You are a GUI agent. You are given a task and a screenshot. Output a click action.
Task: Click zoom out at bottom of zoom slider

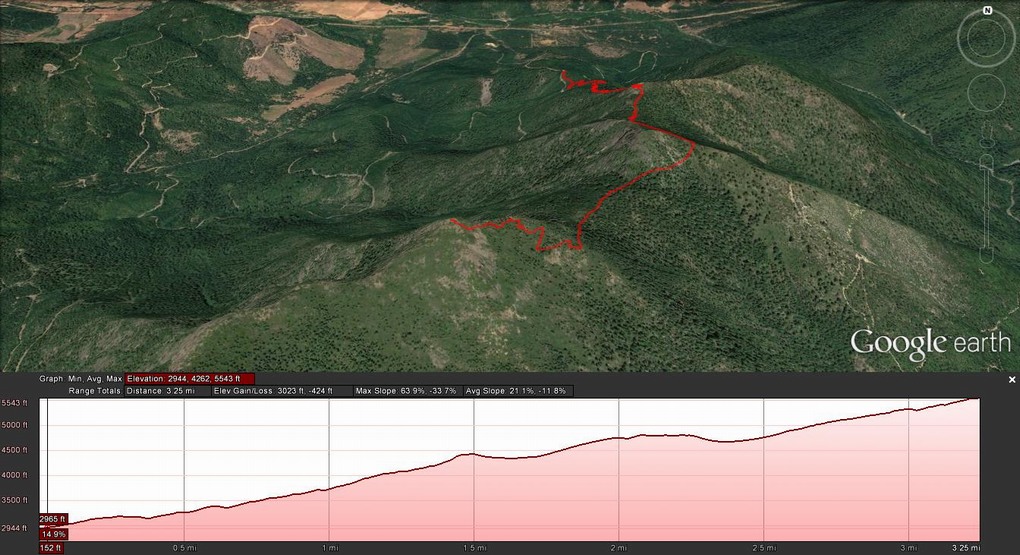point(987,255)
